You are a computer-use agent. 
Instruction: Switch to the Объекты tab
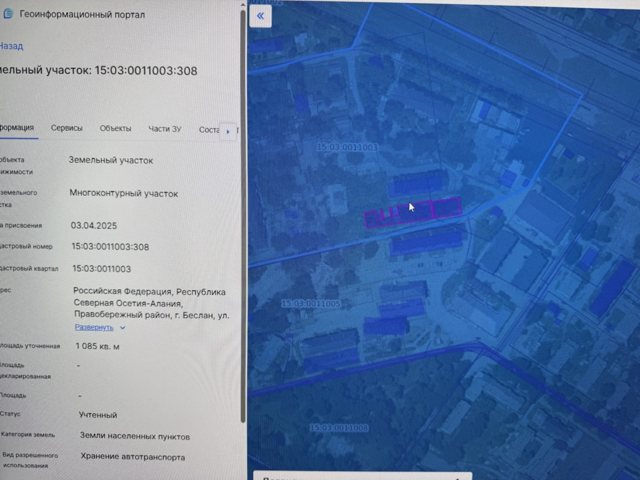[116, 129]
